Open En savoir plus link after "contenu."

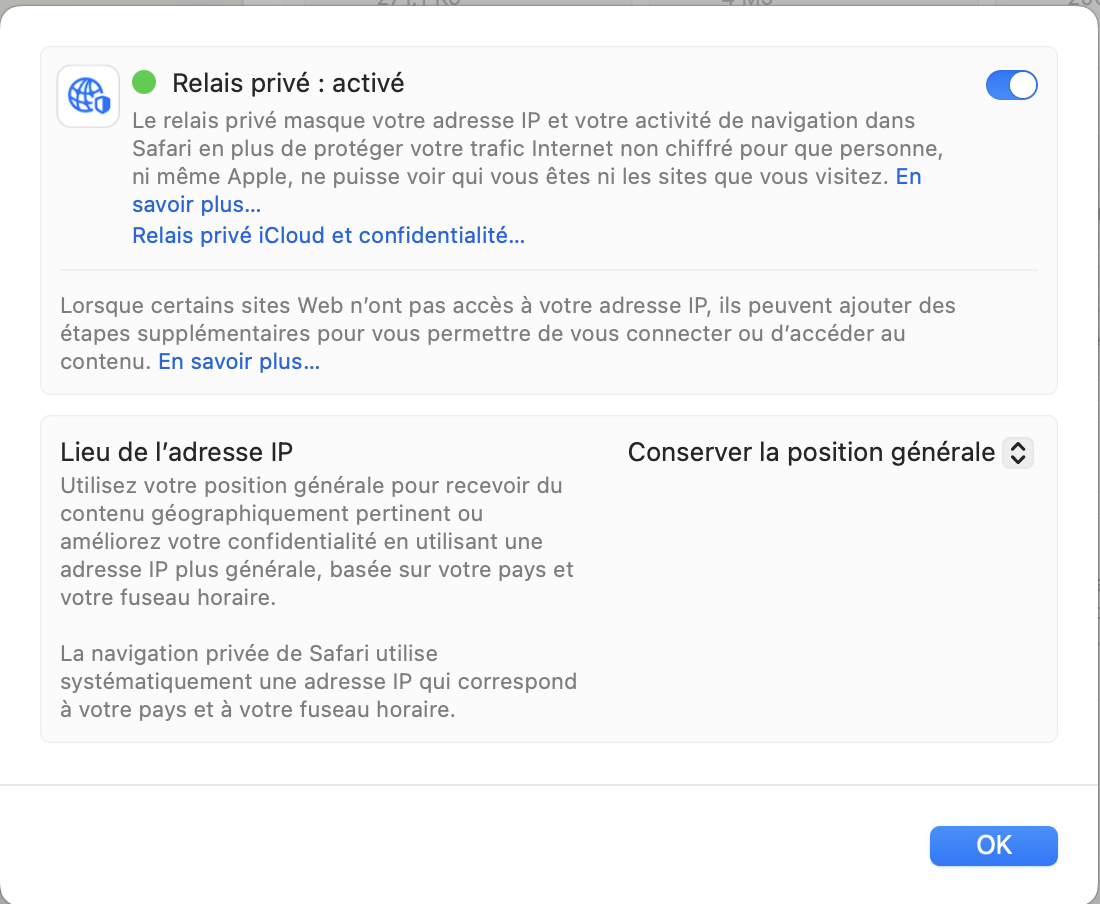(239, 362)
